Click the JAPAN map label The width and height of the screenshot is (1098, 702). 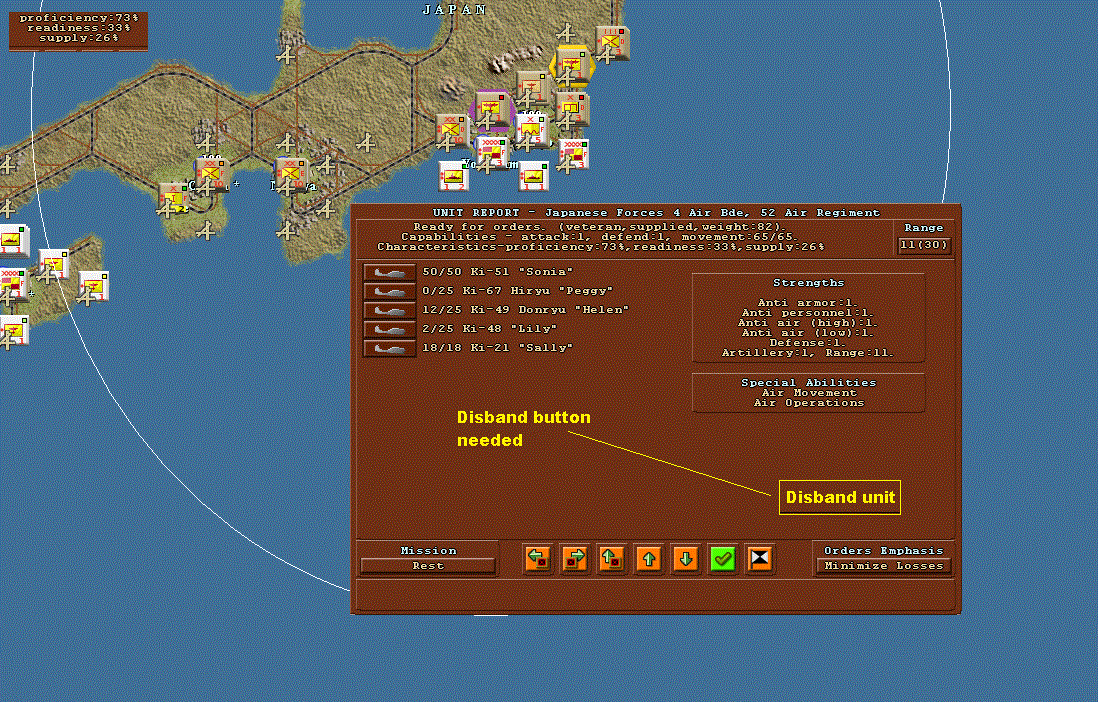[454, 9]
